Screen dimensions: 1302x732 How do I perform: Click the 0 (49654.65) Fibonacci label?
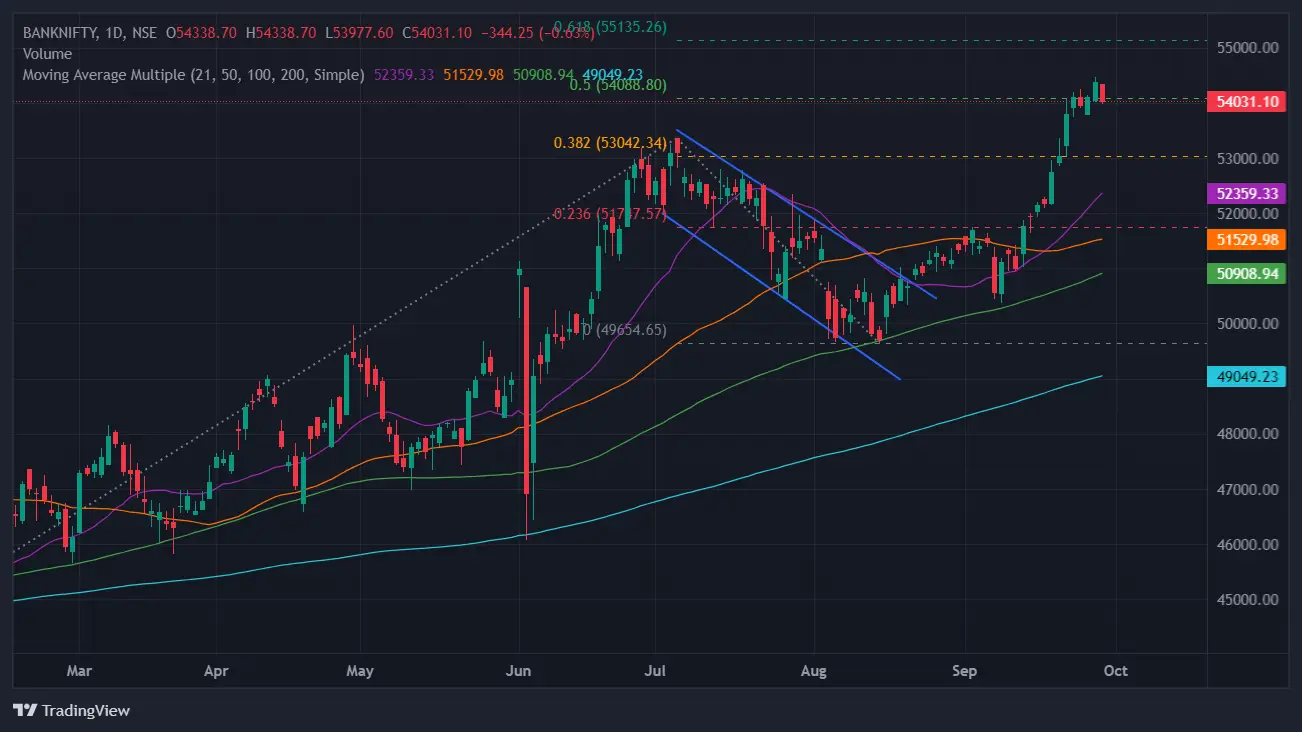[x=624, y=330]
